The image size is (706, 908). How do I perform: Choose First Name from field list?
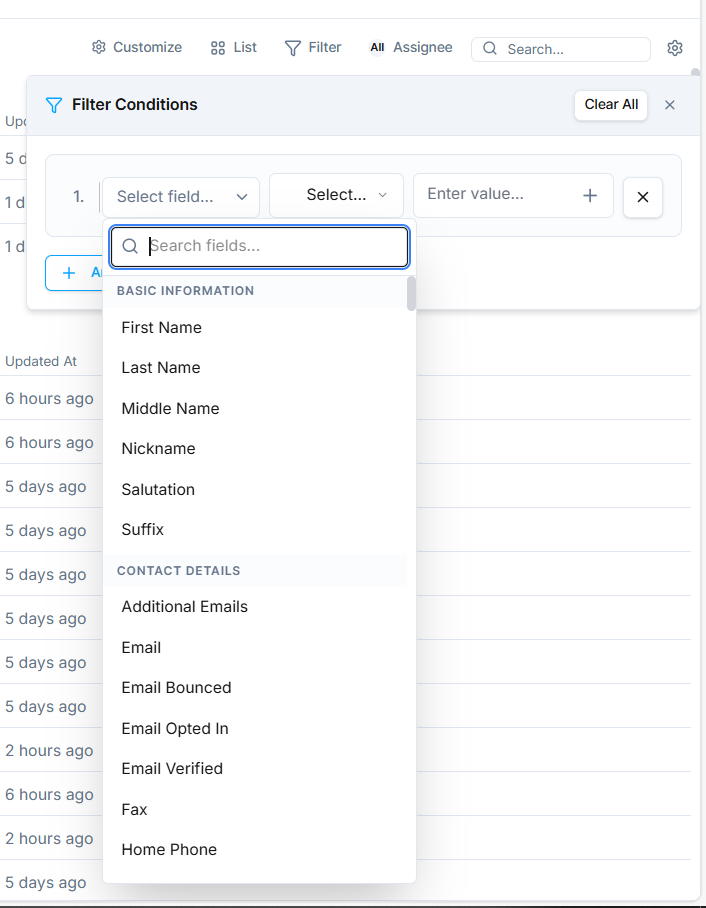162,328
